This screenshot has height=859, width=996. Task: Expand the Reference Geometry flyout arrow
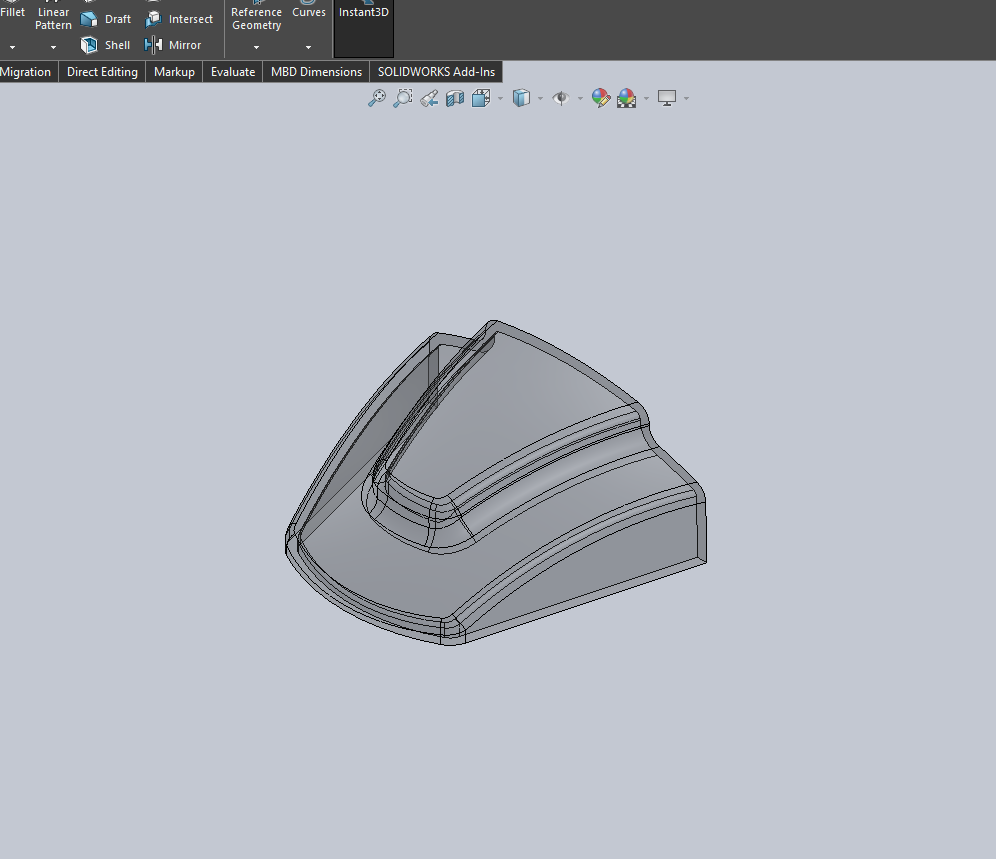[256, 46]
